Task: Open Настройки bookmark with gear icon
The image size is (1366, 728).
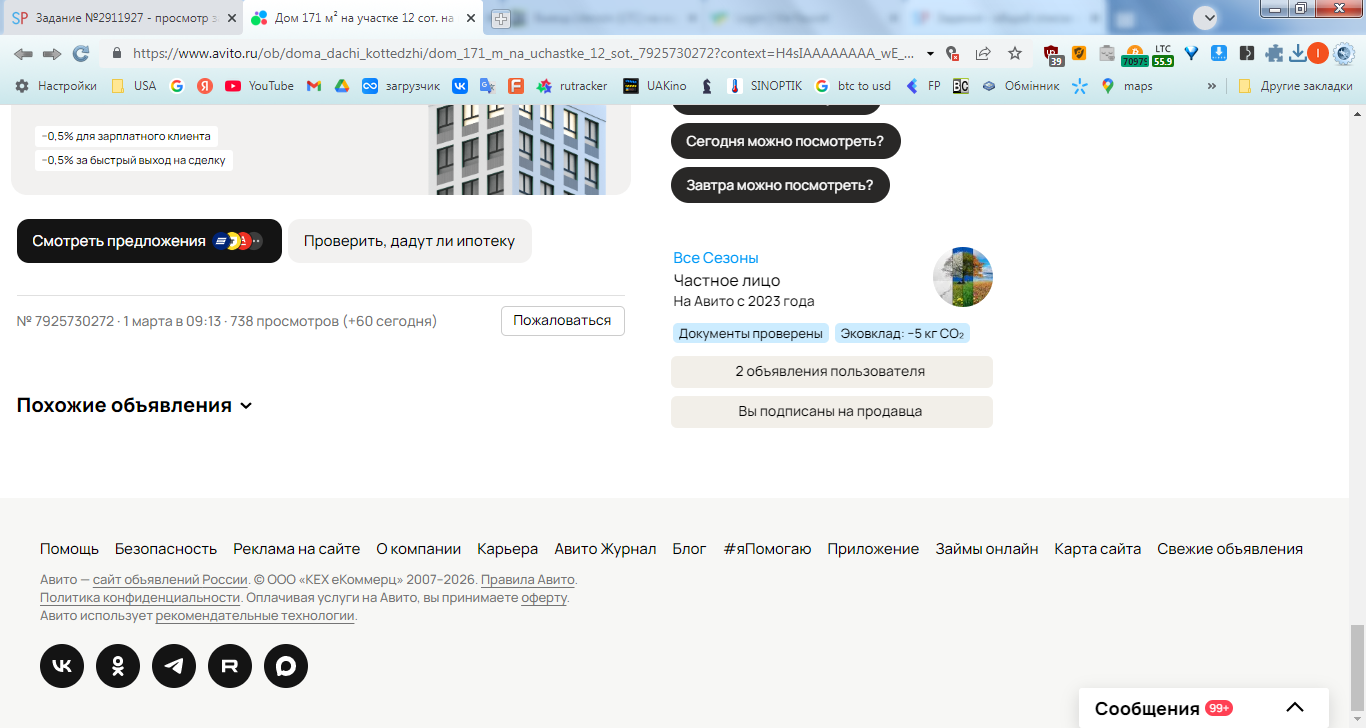Action: [56, 86]
